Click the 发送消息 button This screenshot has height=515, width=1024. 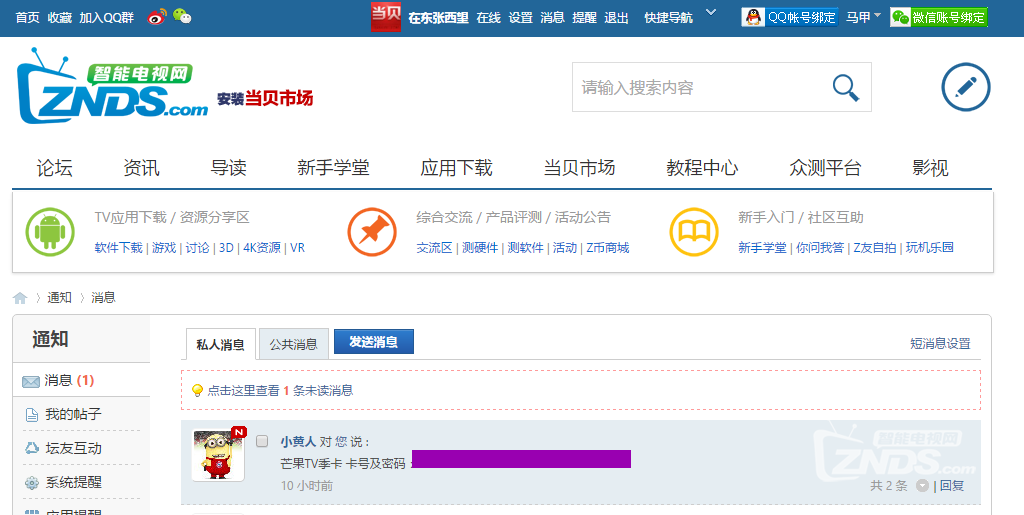pyautogui.click(x=374, y=341)
